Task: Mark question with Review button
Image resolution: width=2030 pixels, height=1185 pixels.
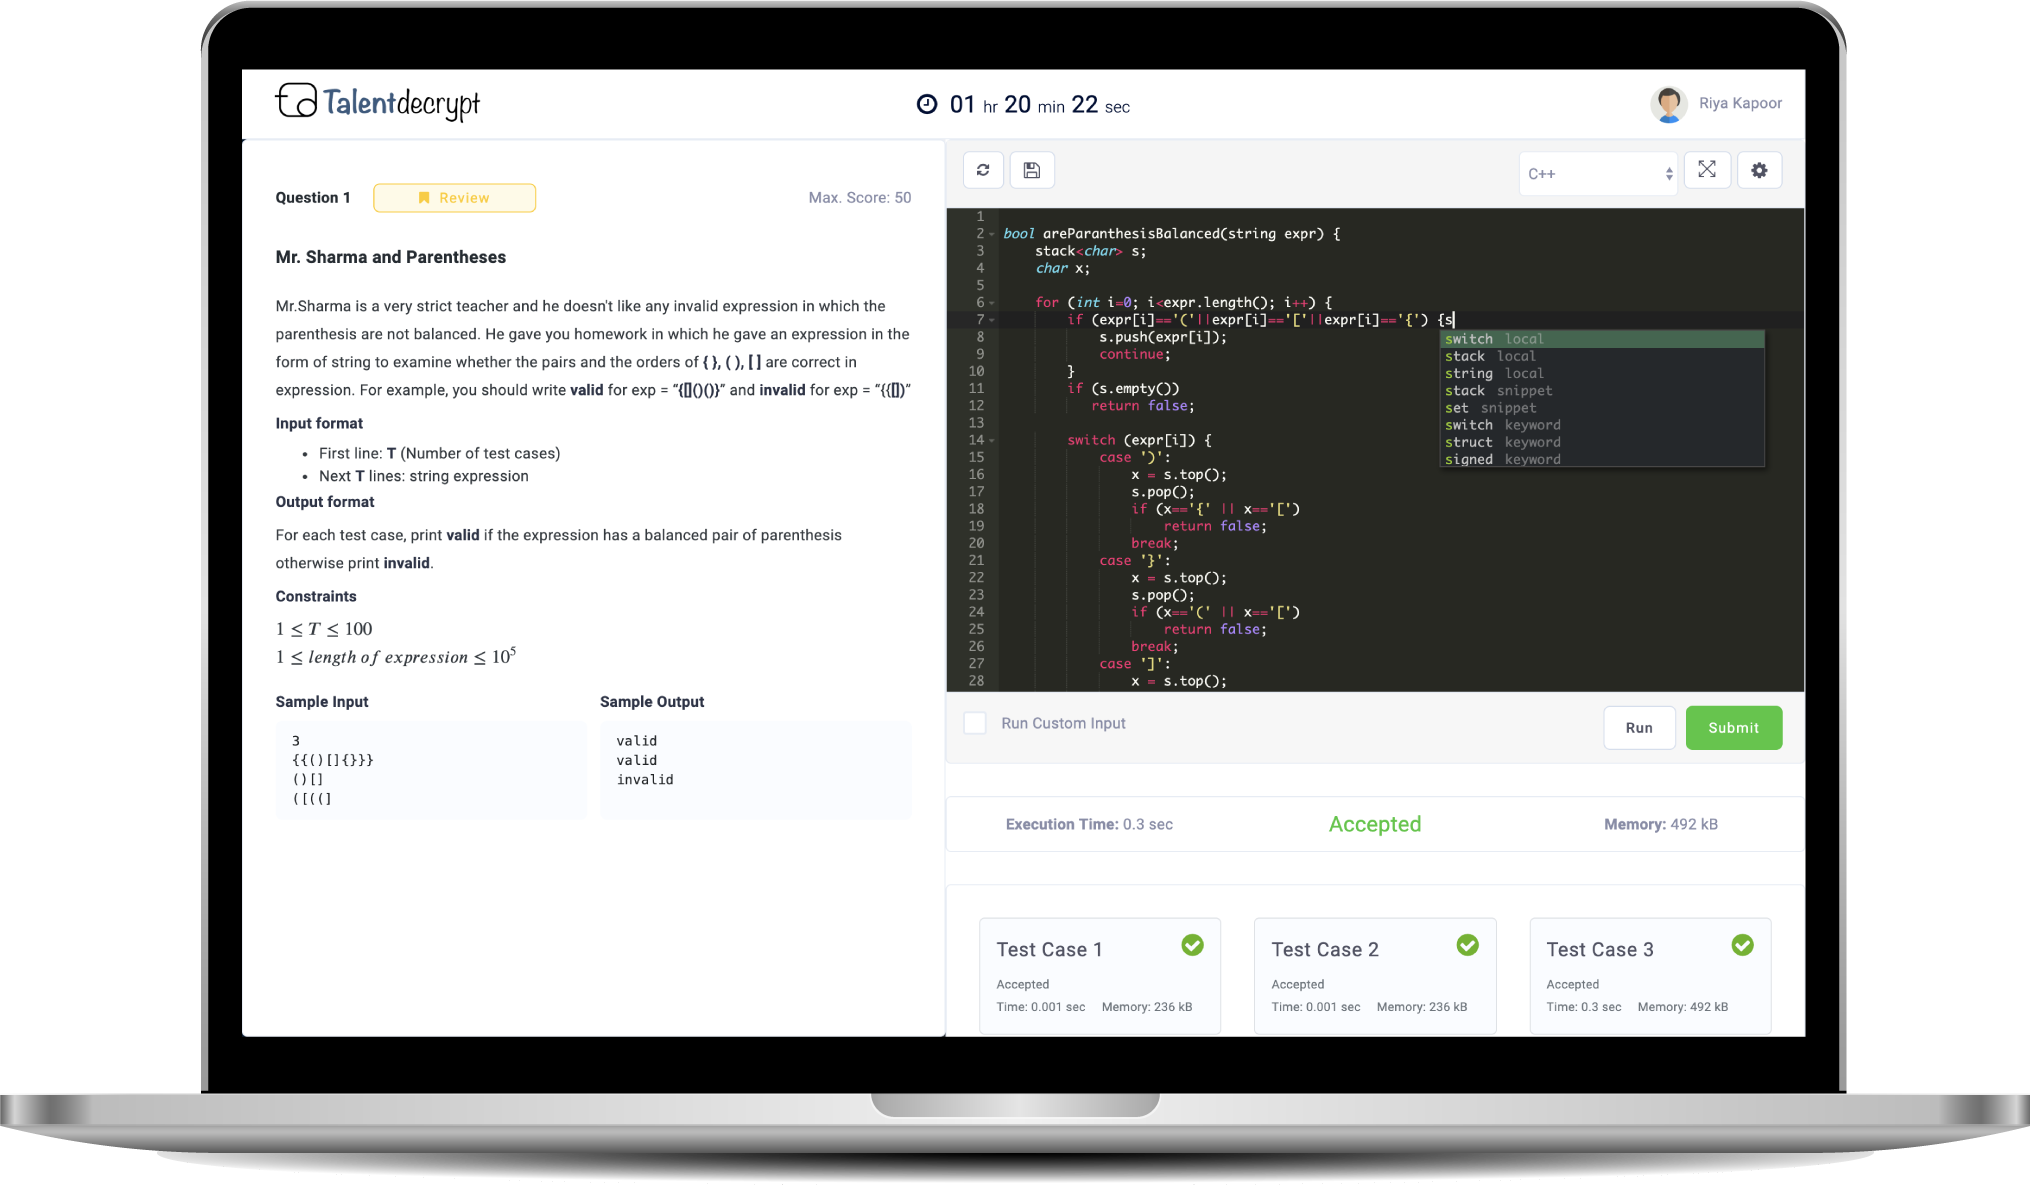Action: [x=454, y=198]
